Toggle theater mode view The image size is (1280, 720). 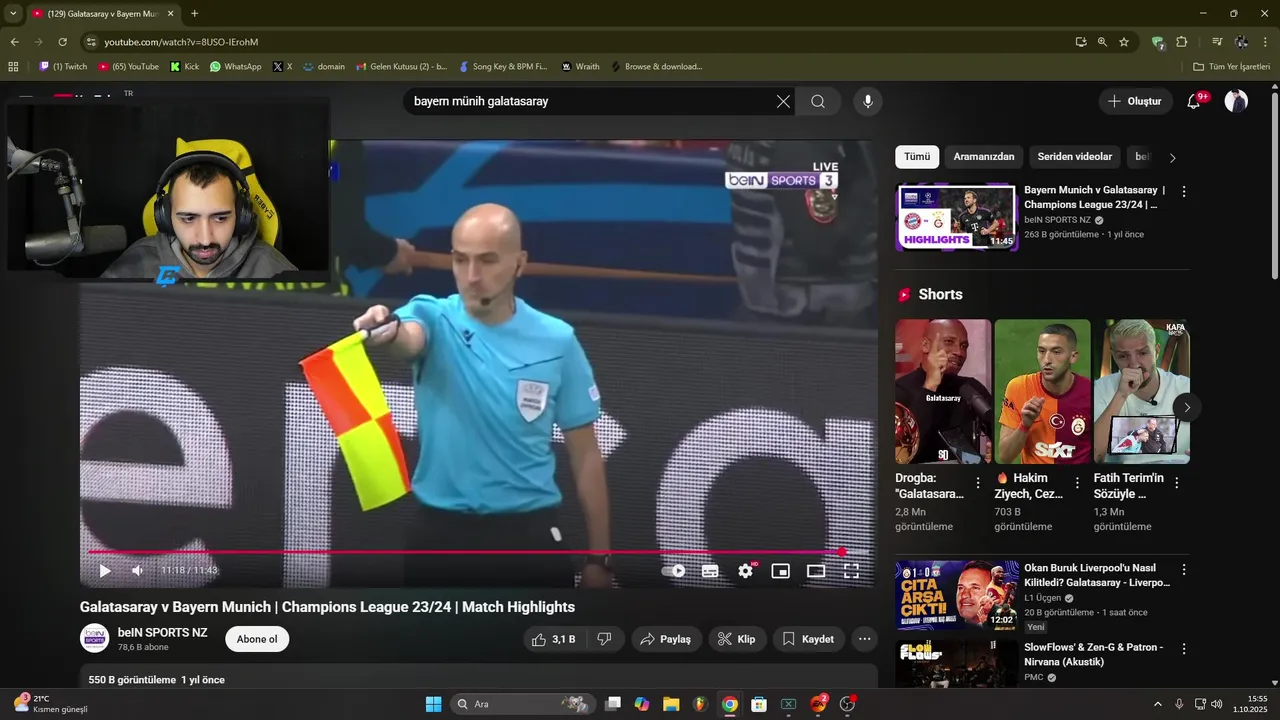pos(816,571)
